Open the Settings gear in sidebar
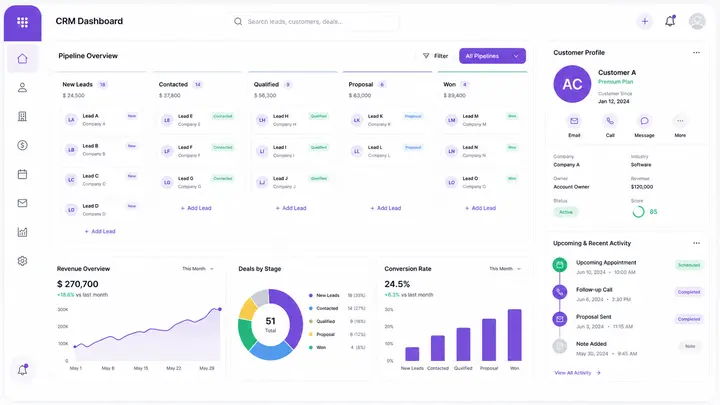720x405 pixels. pyautogui.click(x=22, y=261)
